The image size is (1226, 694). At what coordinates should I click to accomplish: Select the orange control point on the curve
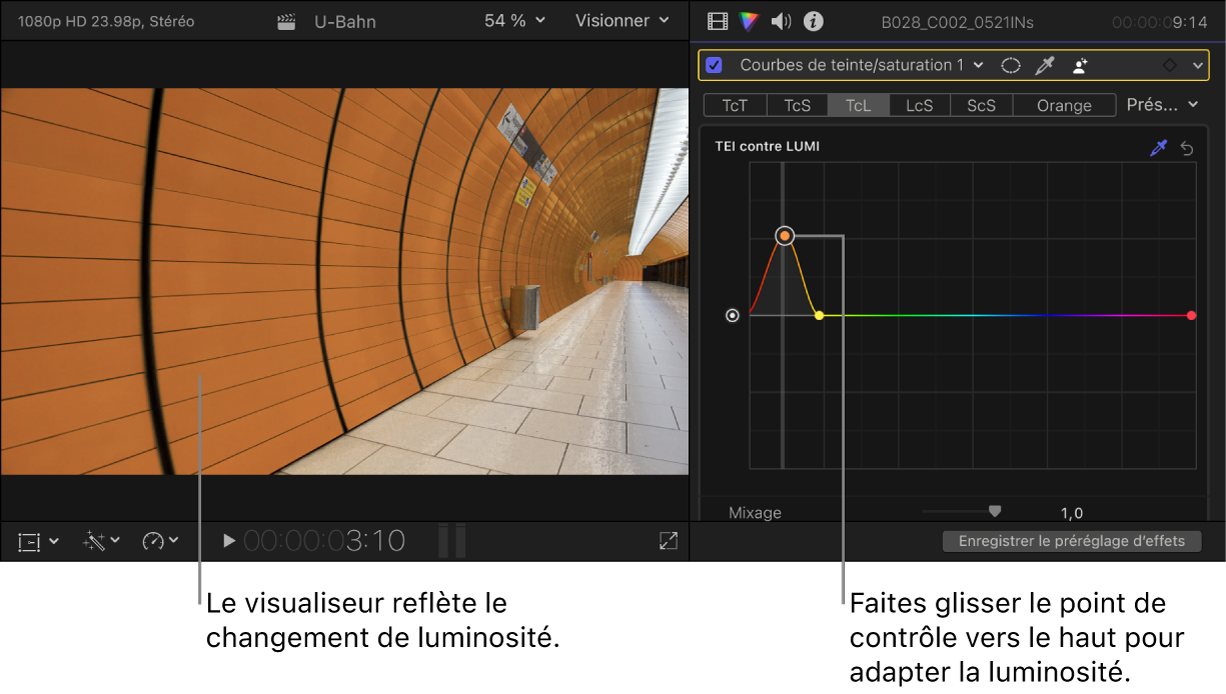(785, 236)
